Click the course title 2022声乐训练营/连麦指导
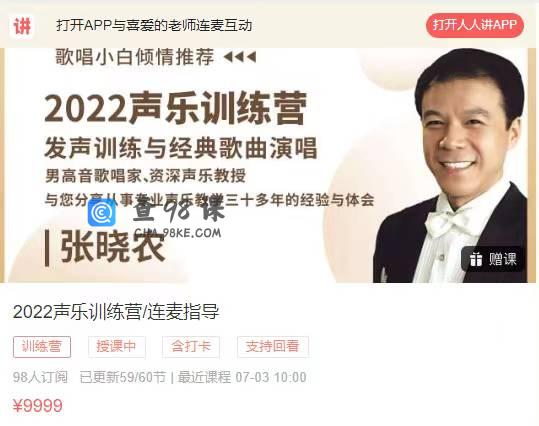This screenshot has width=539, height=426. 116,312
